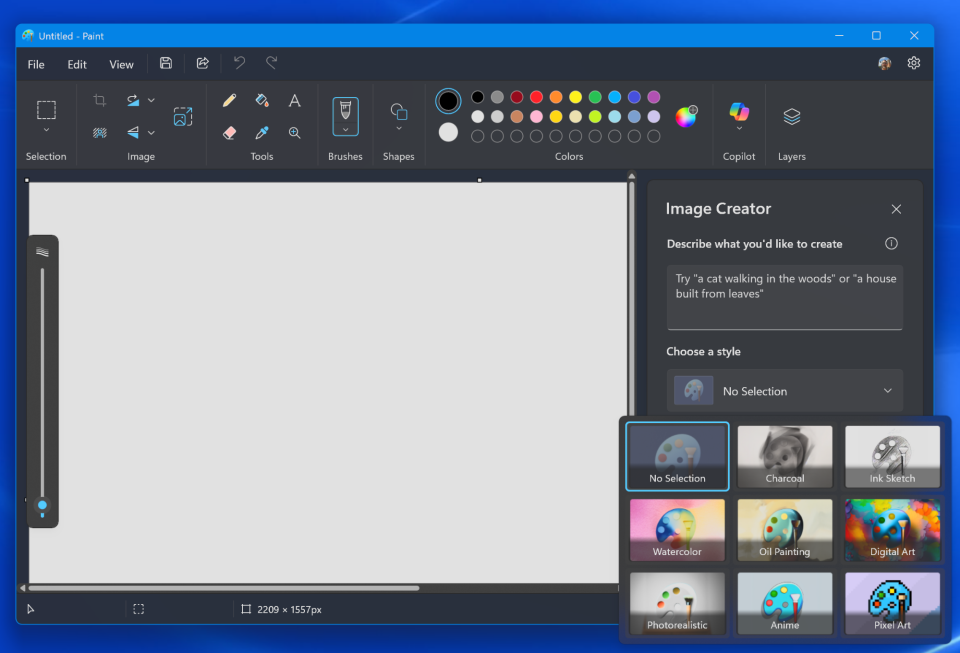This screenshot has width=960, height=653.
Task: Select the Eraser tool
Action: pyautogui.click(x=228, y=132)
